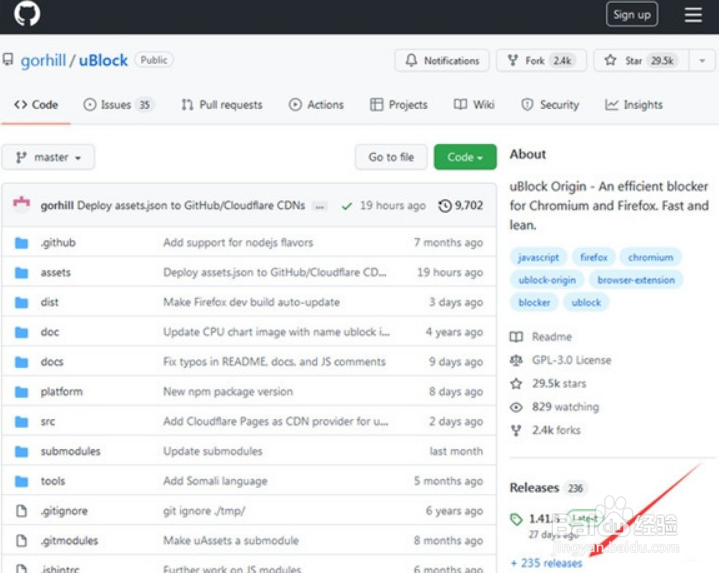Open the Insights tab

pyautogui.click(x=634, y=105)
